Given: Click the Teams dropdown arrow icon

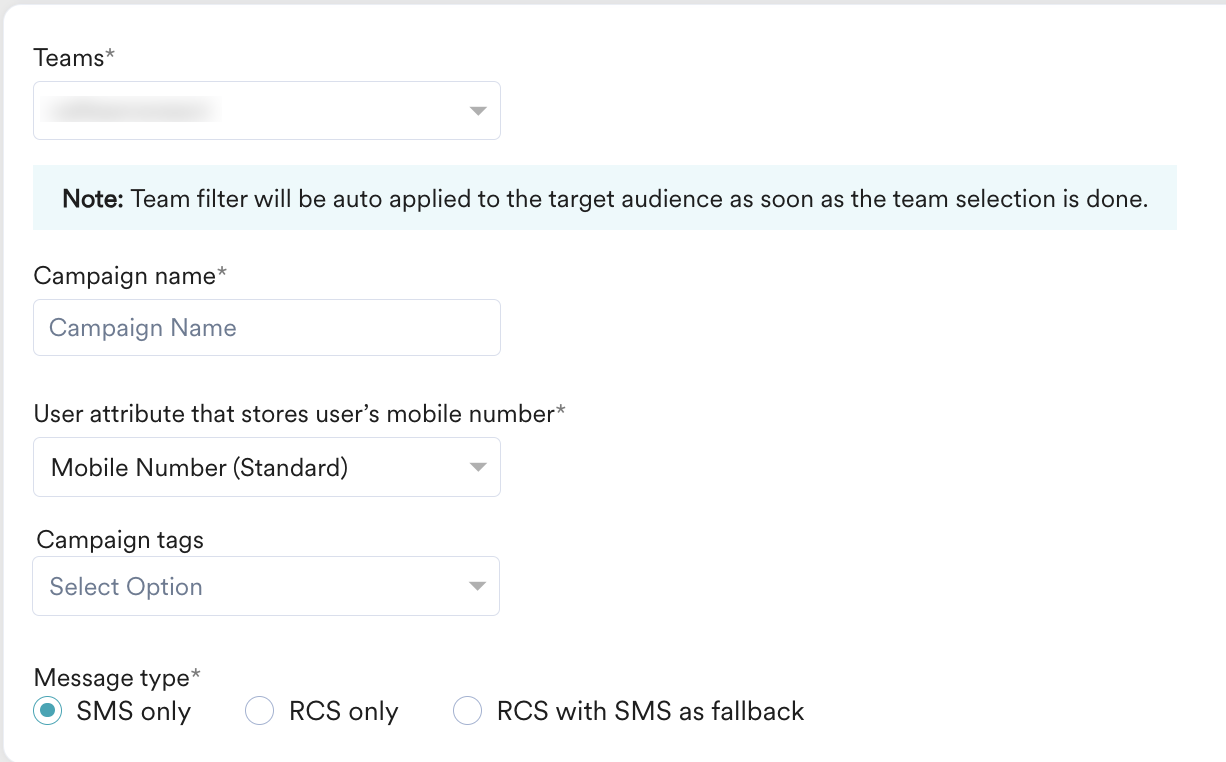Looking at the screenshot, I should click(478, 111).
